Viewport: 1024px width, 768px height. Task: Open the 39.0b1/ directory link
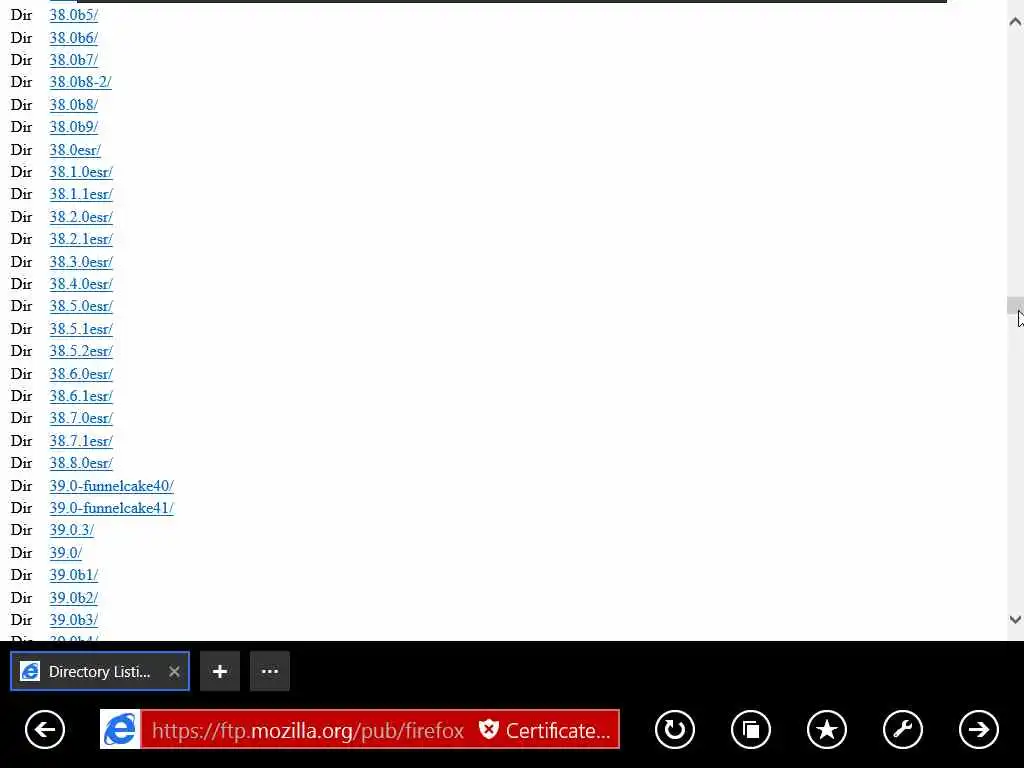click(74, 575)
